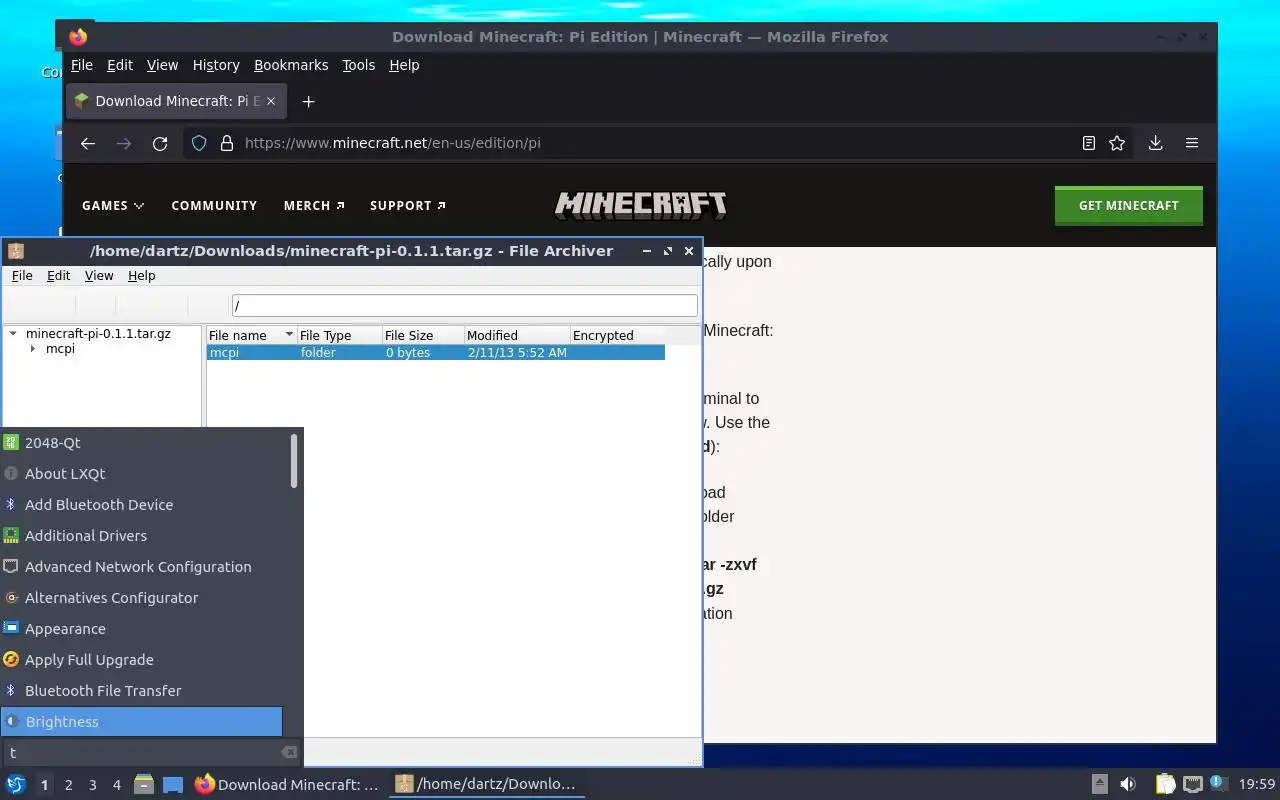Click the application menu scrollbar

point(294,461)
